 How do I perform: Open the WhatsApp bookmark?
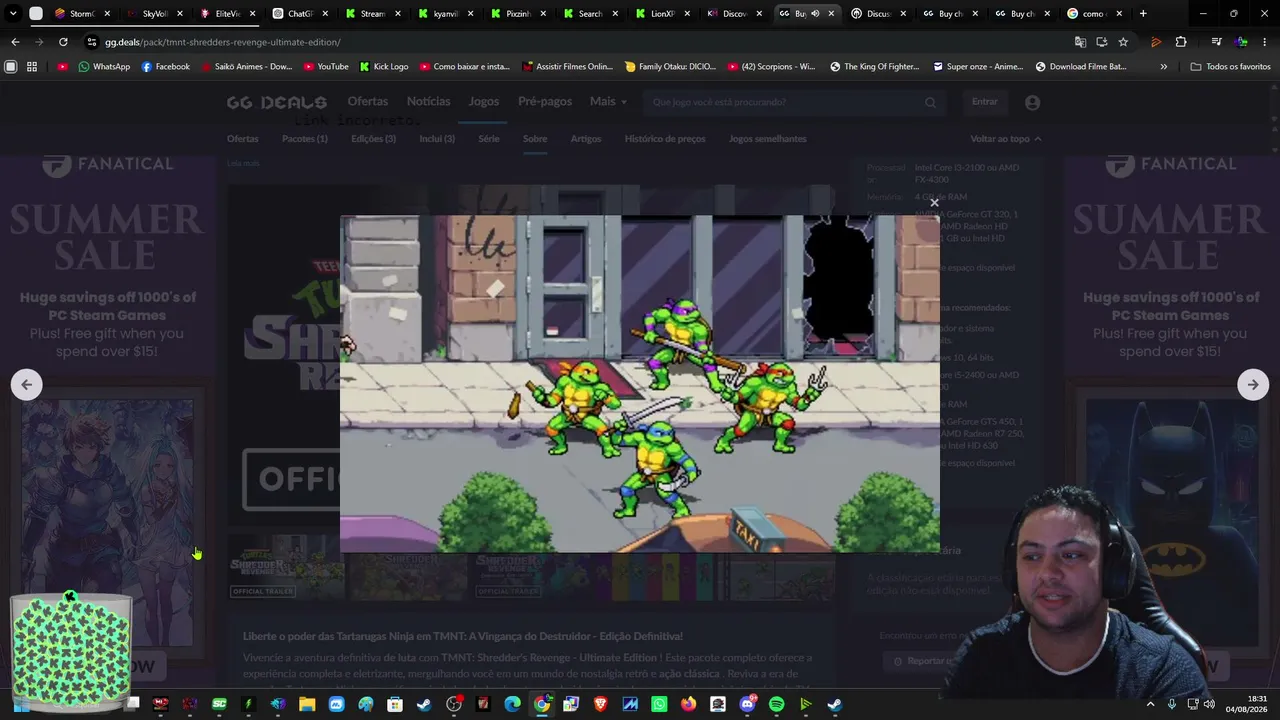[x=104, y=66]
